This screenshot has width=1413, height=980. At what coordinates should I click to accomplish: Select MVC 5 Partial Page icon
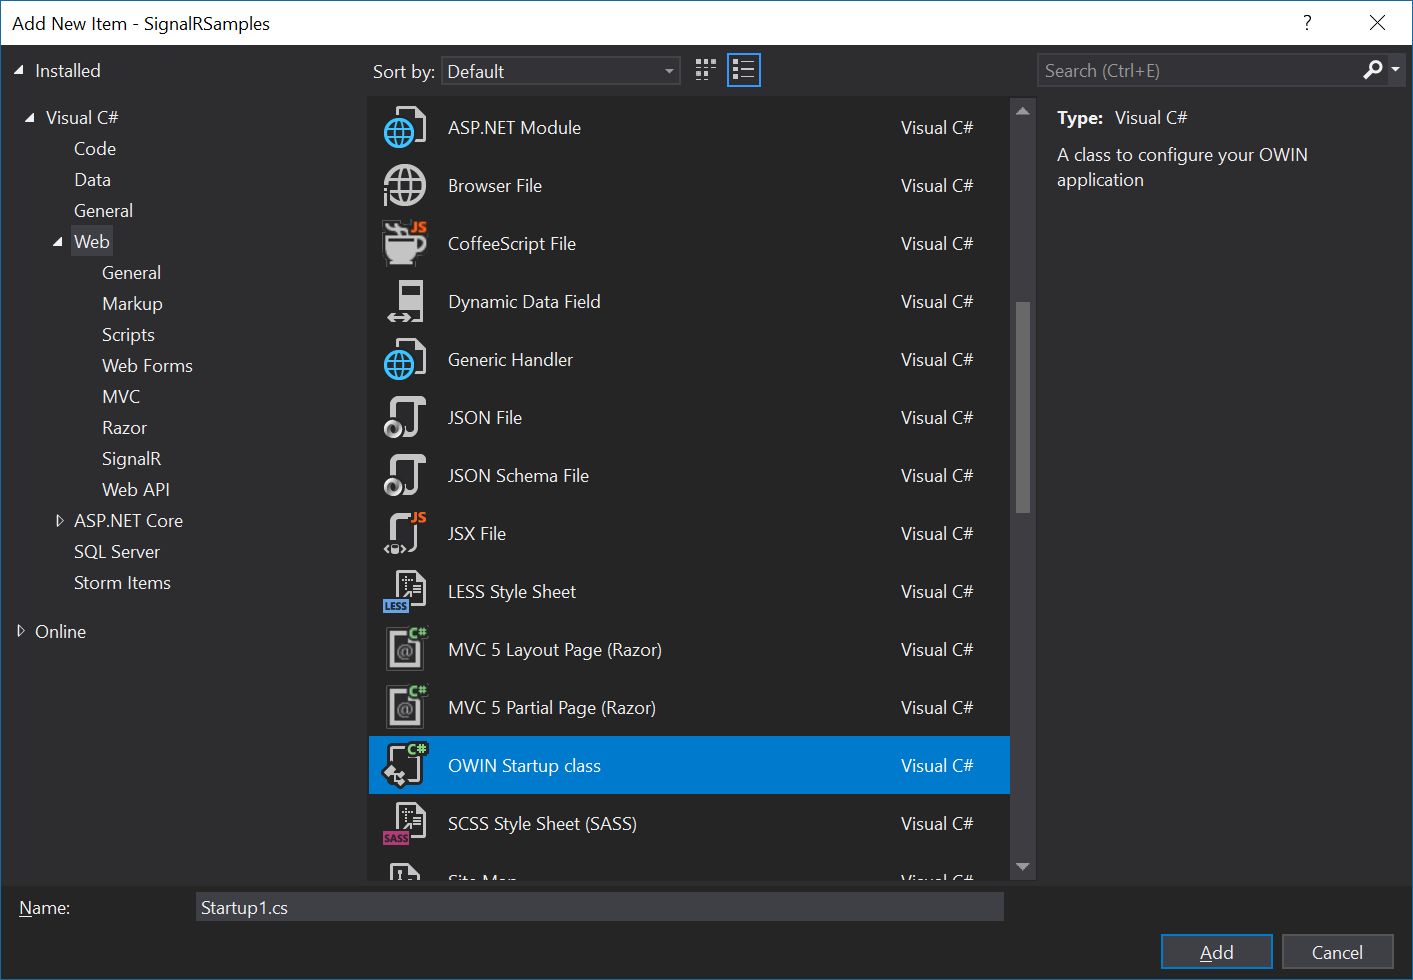coord(405,708)
